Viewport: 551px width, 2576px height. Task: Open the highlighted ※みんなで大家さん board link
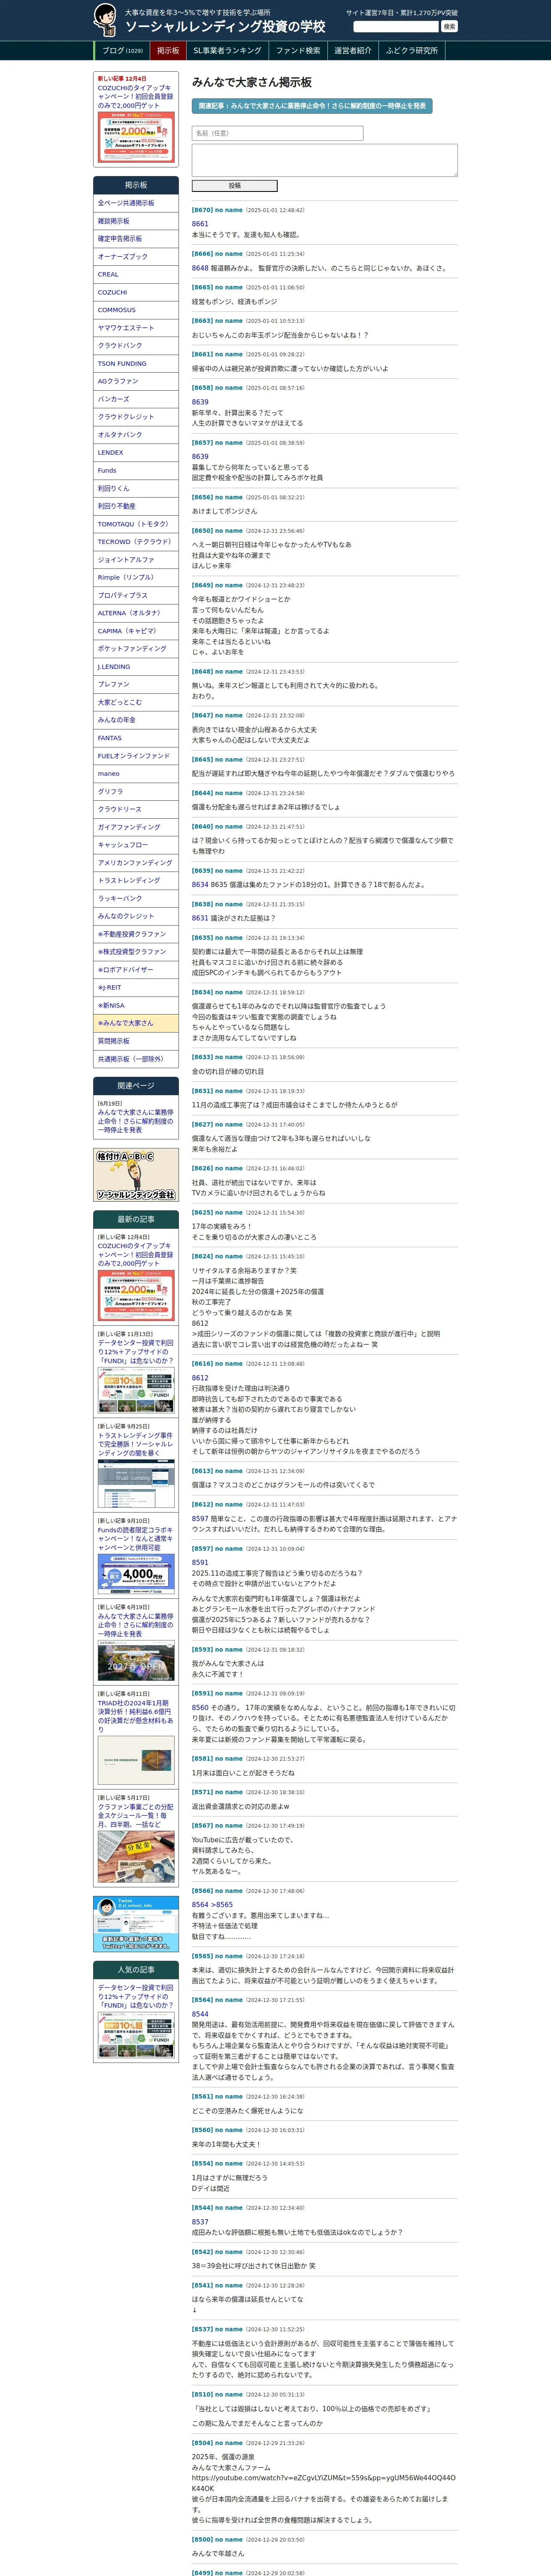pos(136,1024)
